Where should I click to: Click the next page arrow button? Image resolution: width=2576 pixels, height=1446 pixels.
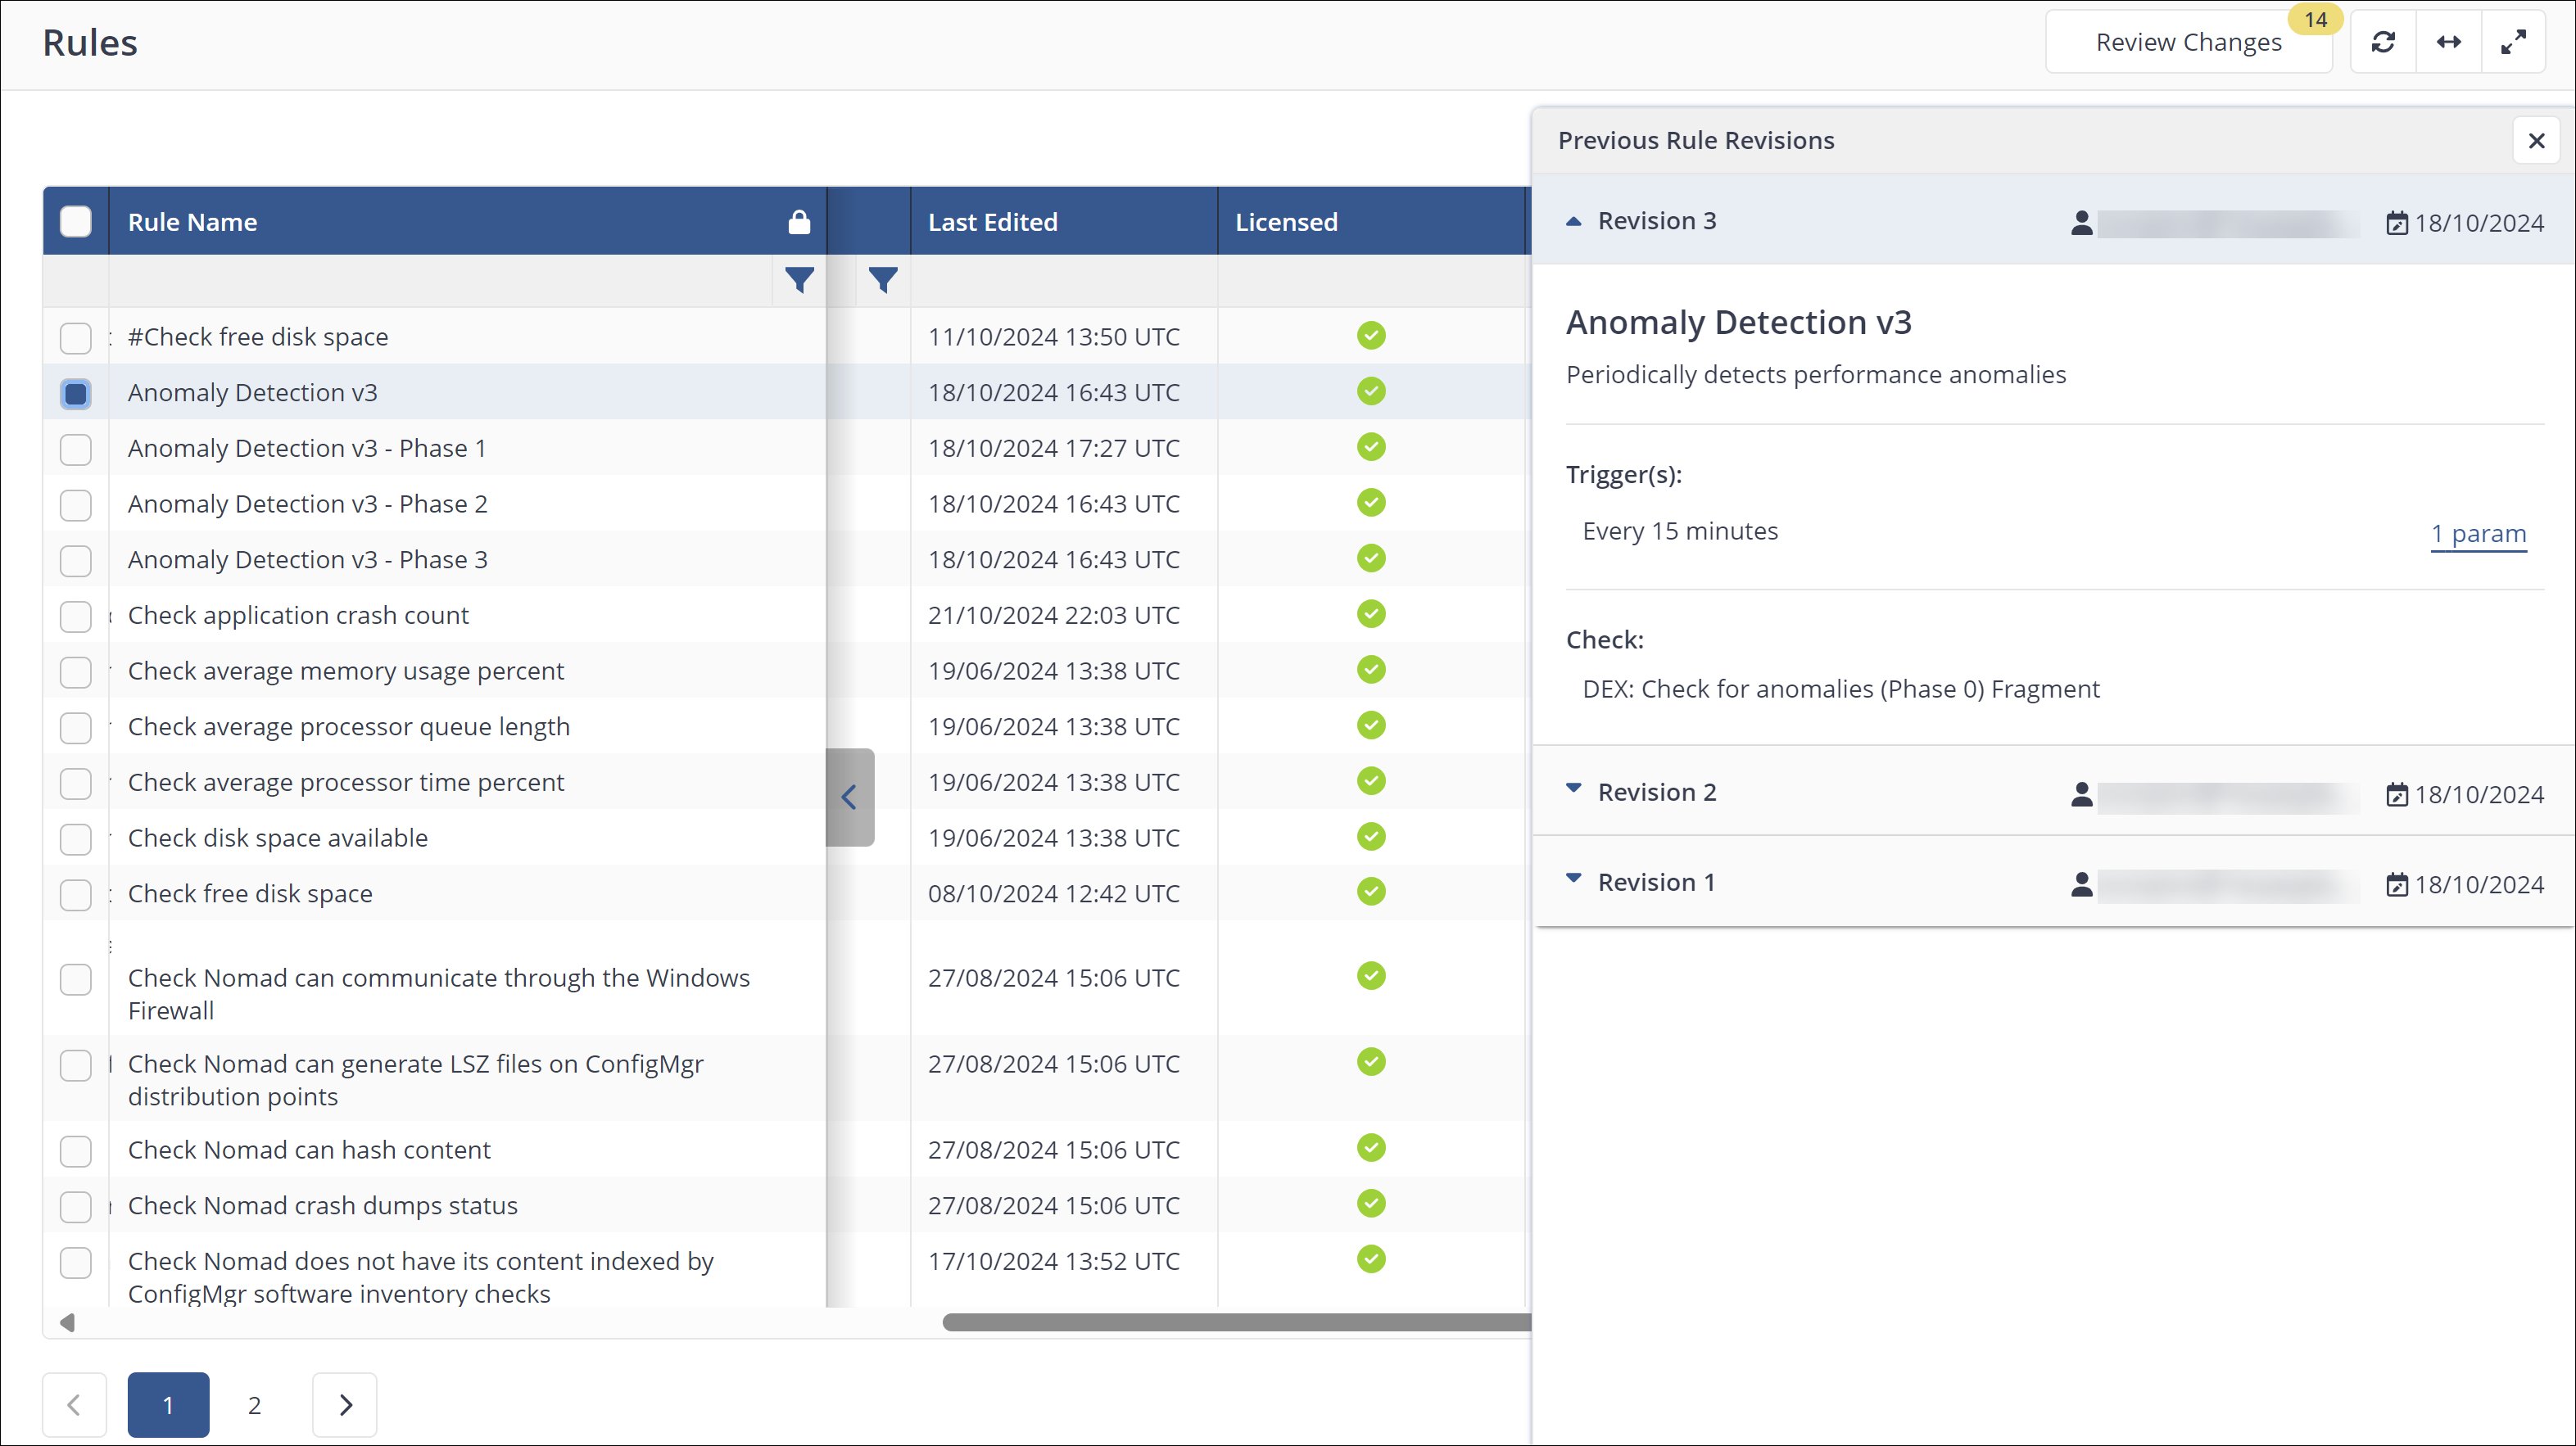coord(345,1405)
